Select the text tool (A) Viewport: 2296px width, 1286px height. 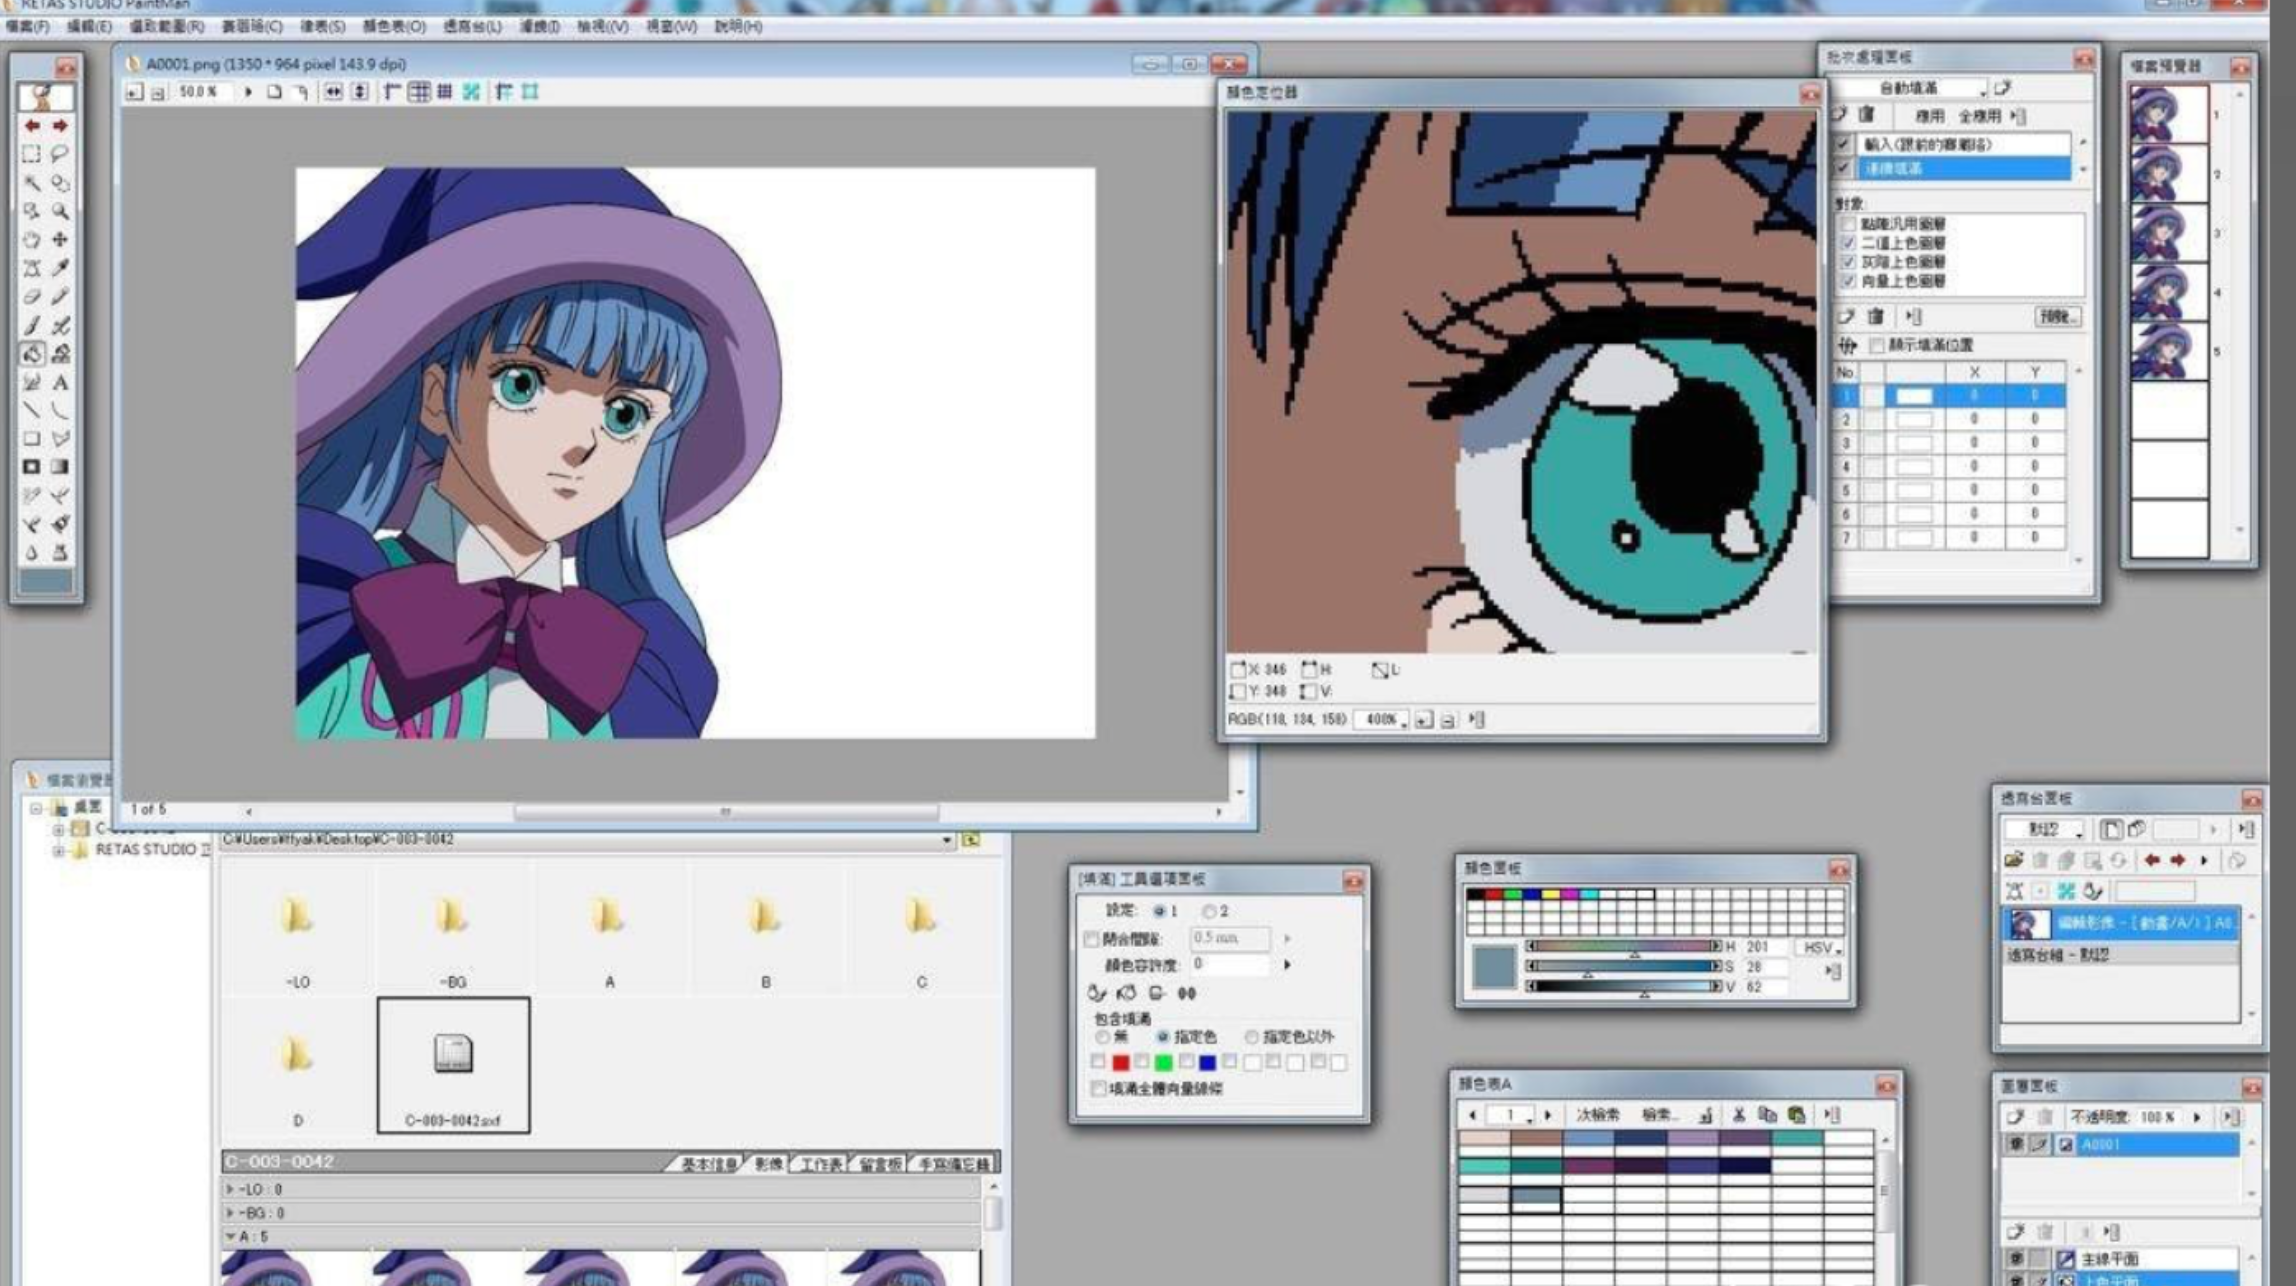[60, 382]
